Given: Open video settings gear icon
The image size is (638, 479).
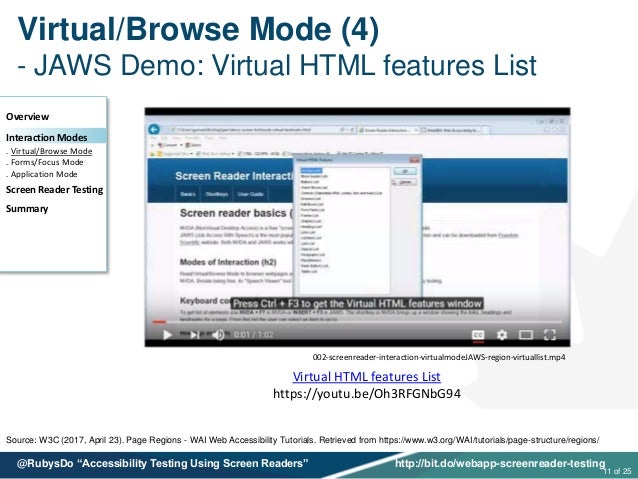Looking at the screenshot, I should [502, 335].
